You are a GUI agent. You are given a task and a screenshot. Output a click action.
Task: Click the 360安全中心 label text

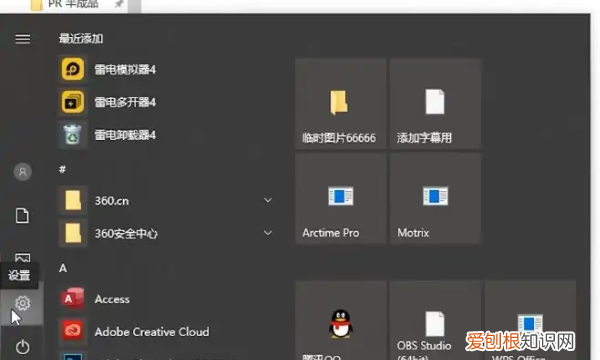[126, 233]
